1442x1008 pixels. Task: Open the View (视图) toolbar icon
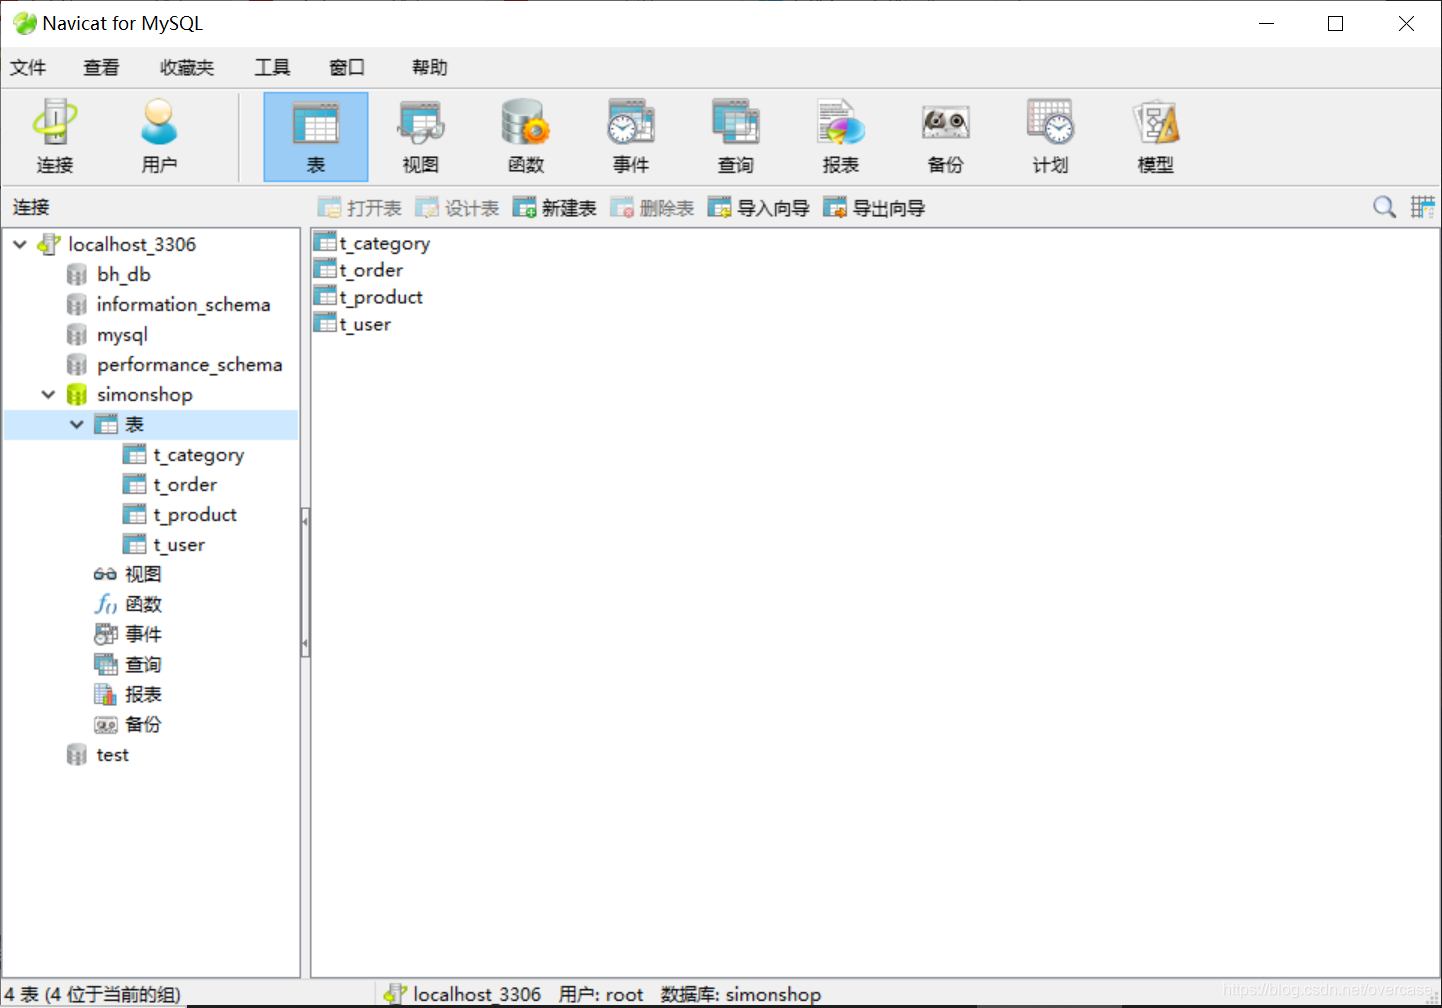click(421, 136)
